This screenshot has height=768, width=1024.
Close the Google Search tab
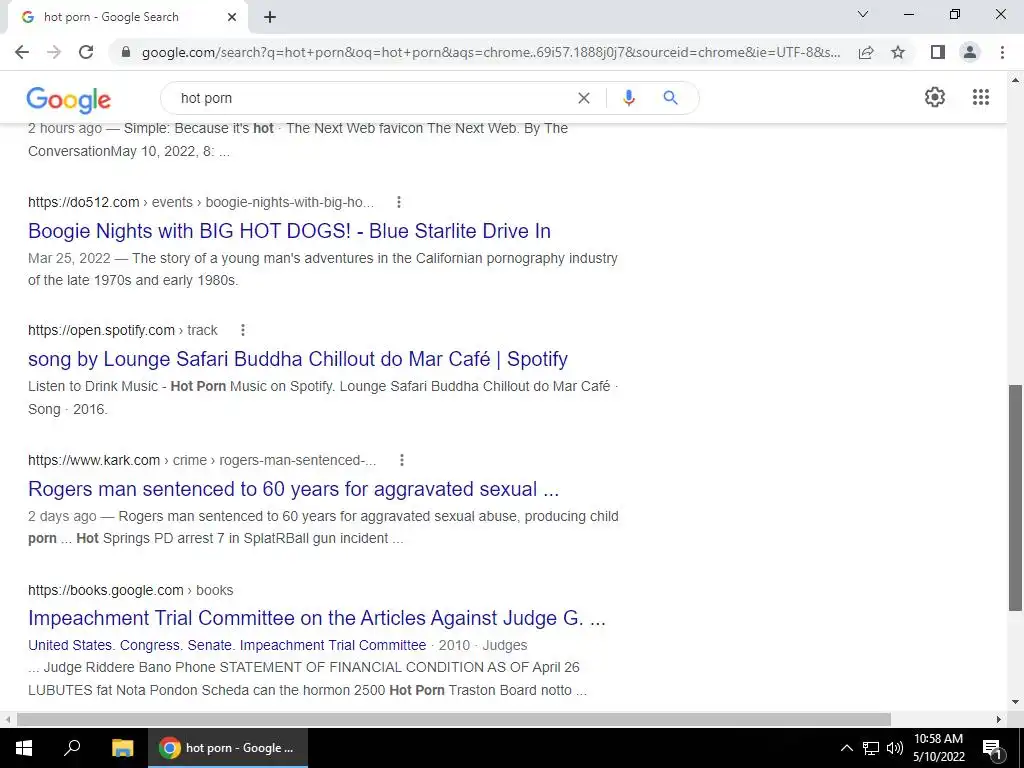[232, 17]
